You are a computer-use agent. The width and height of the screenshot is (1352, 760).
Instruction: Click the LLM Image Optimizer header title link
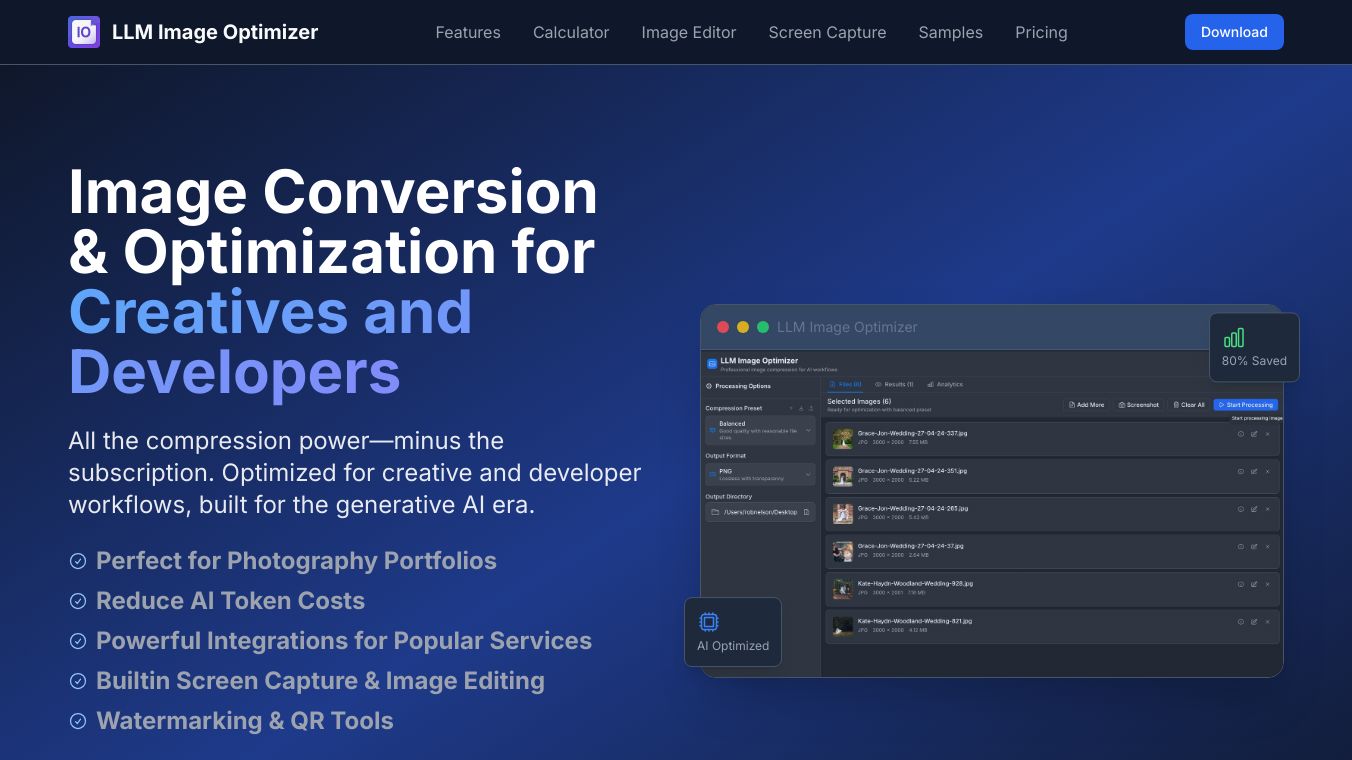tap(215, 32)
